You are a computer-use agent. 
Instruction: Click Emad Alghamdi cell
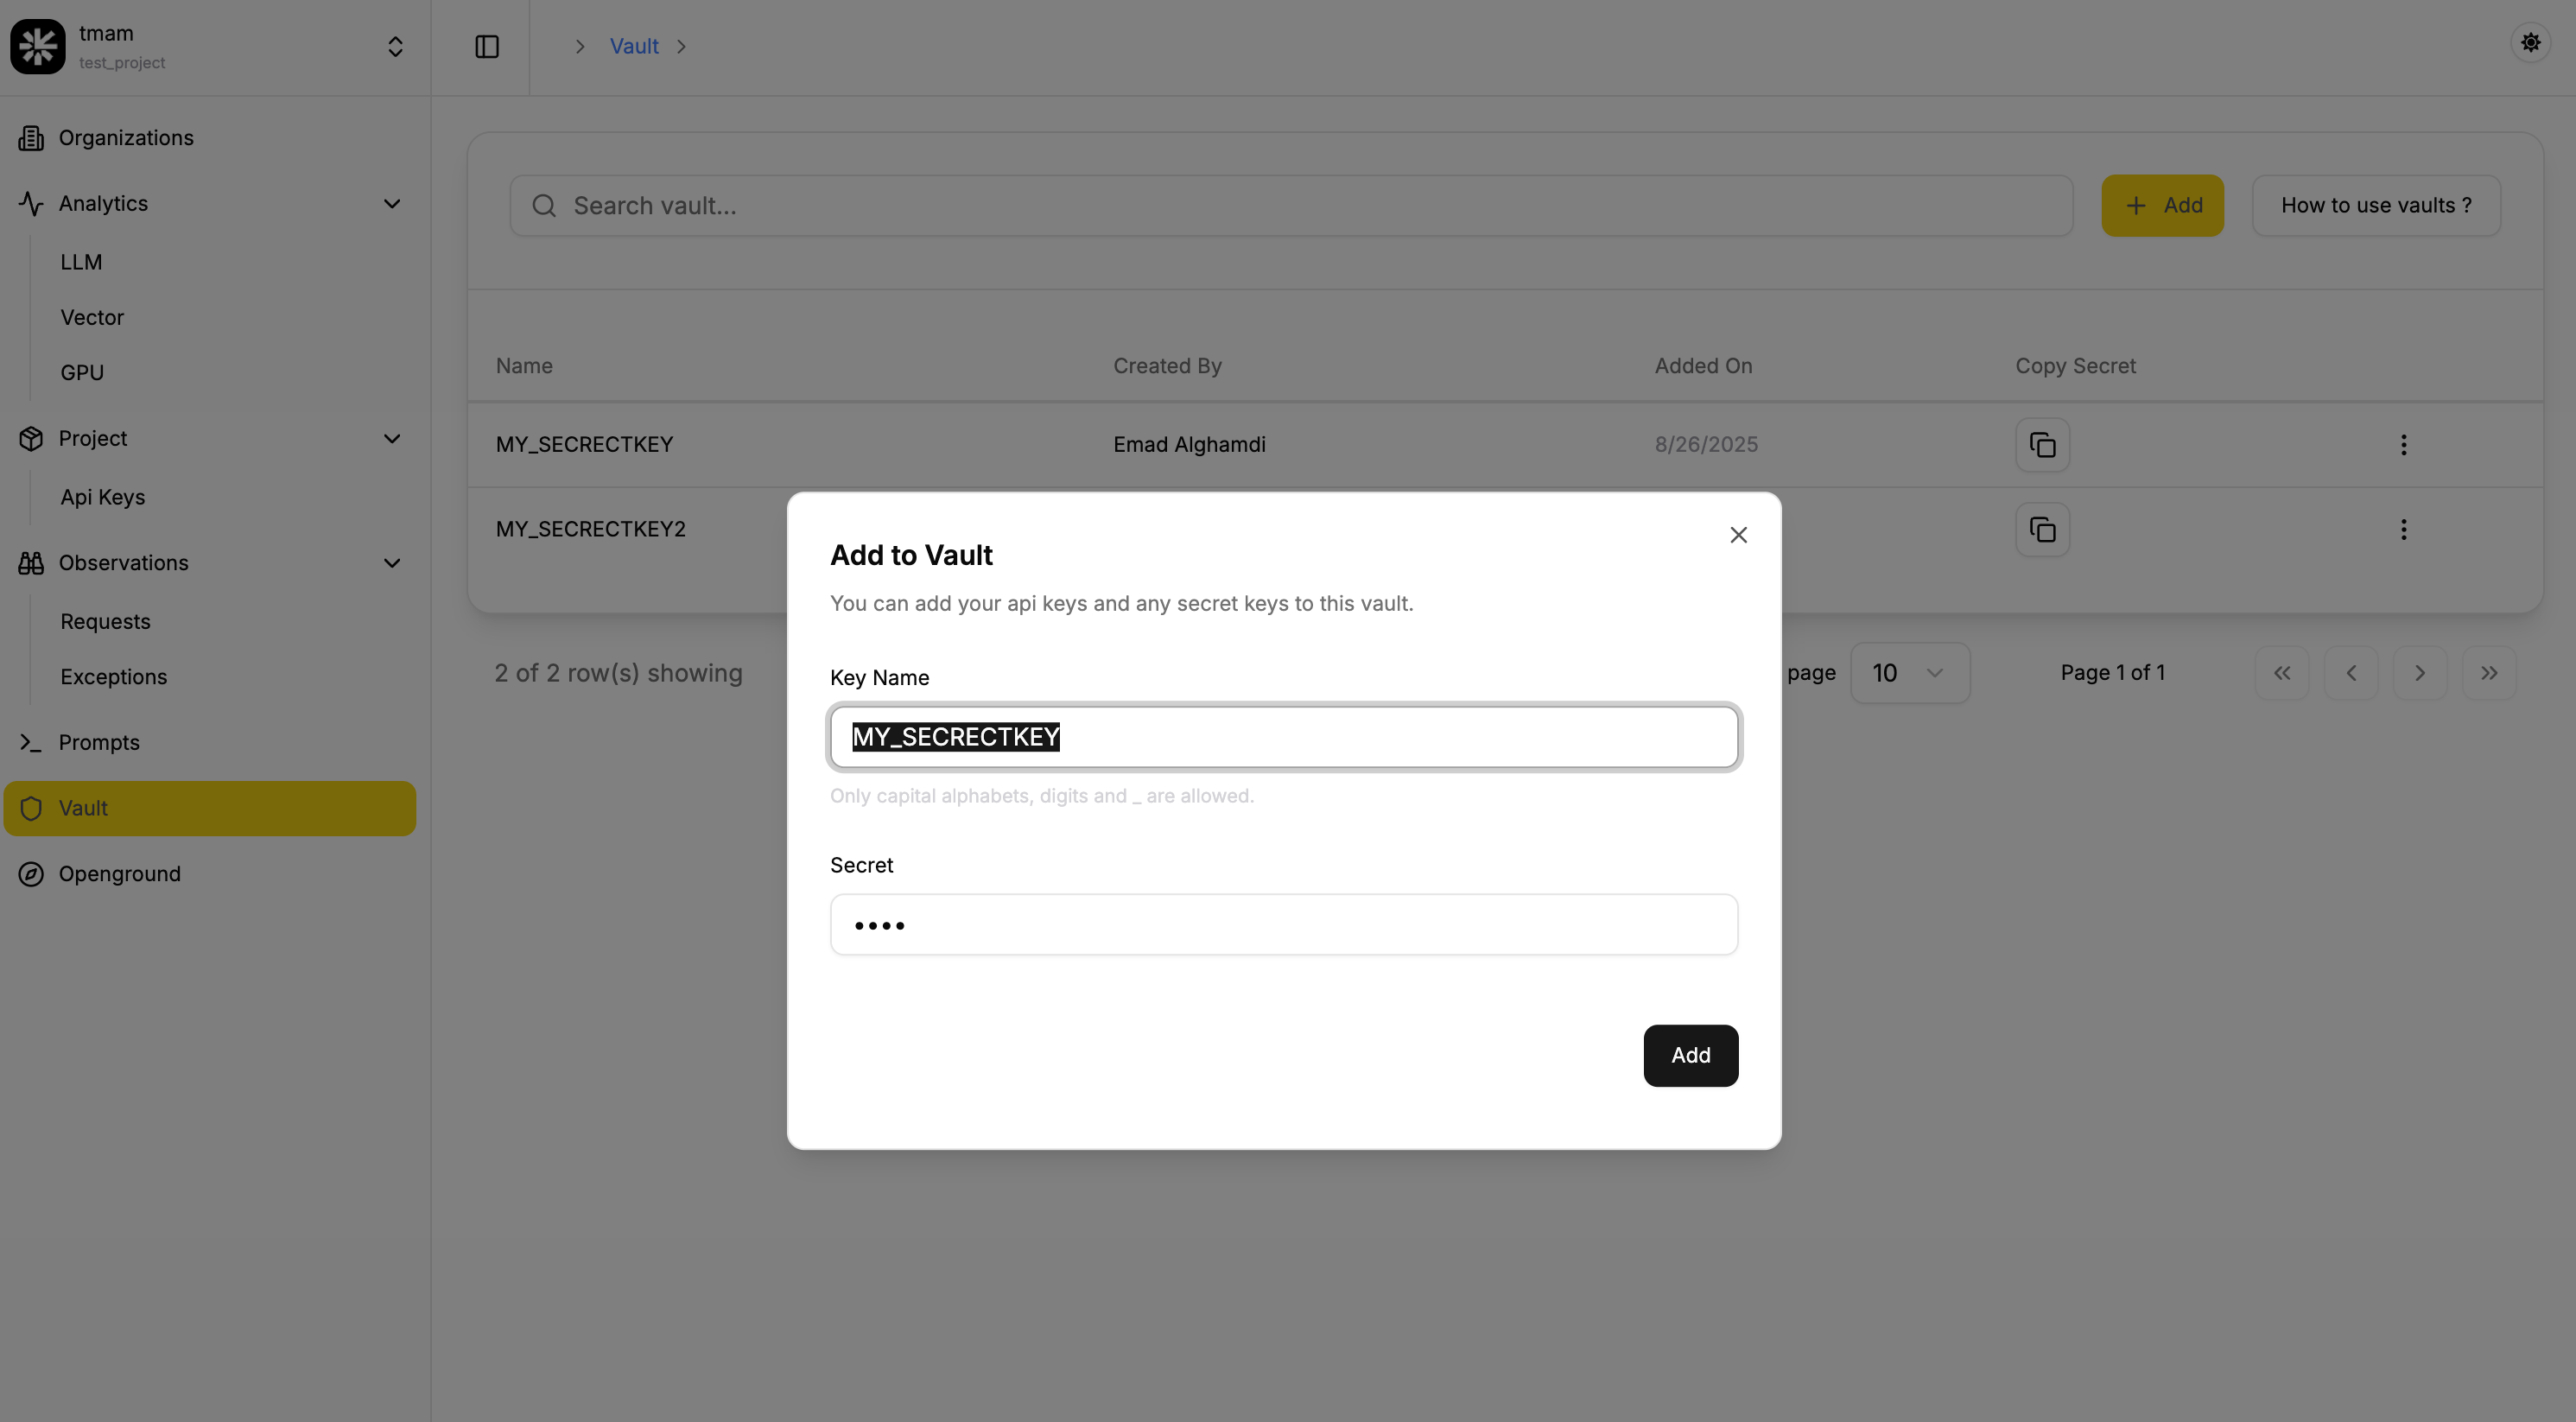(x=1189, y=445)
